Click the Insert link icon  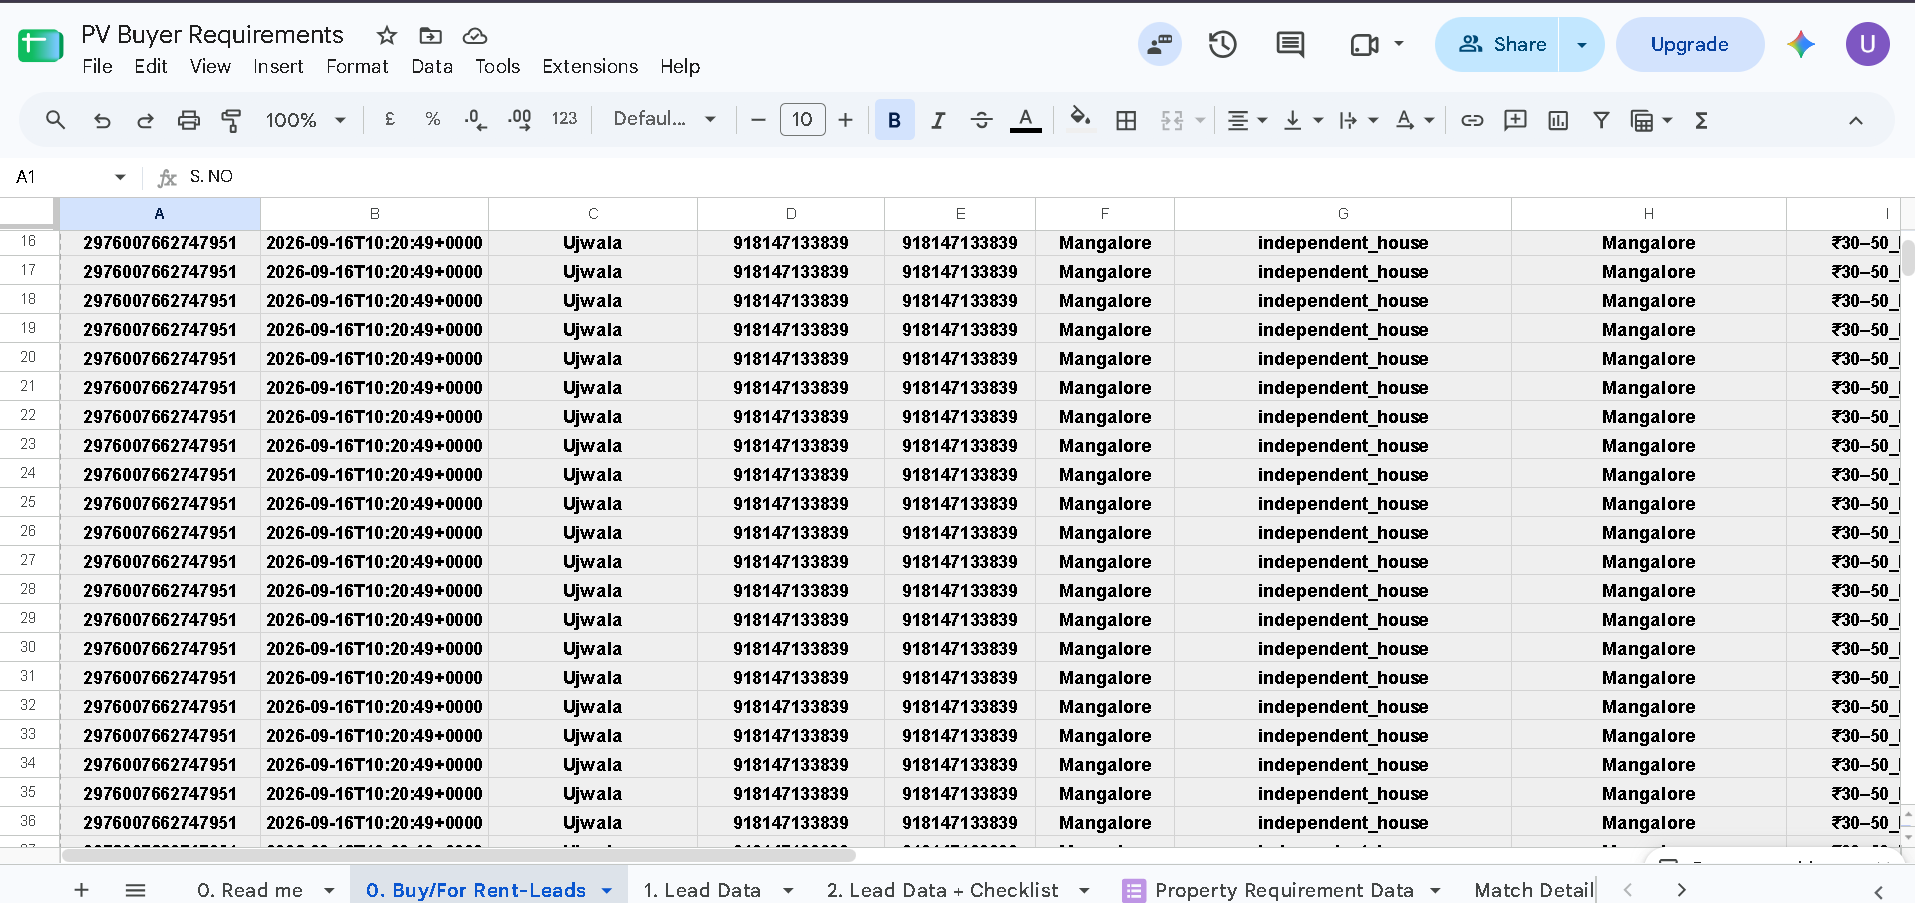coord(1472,120)
